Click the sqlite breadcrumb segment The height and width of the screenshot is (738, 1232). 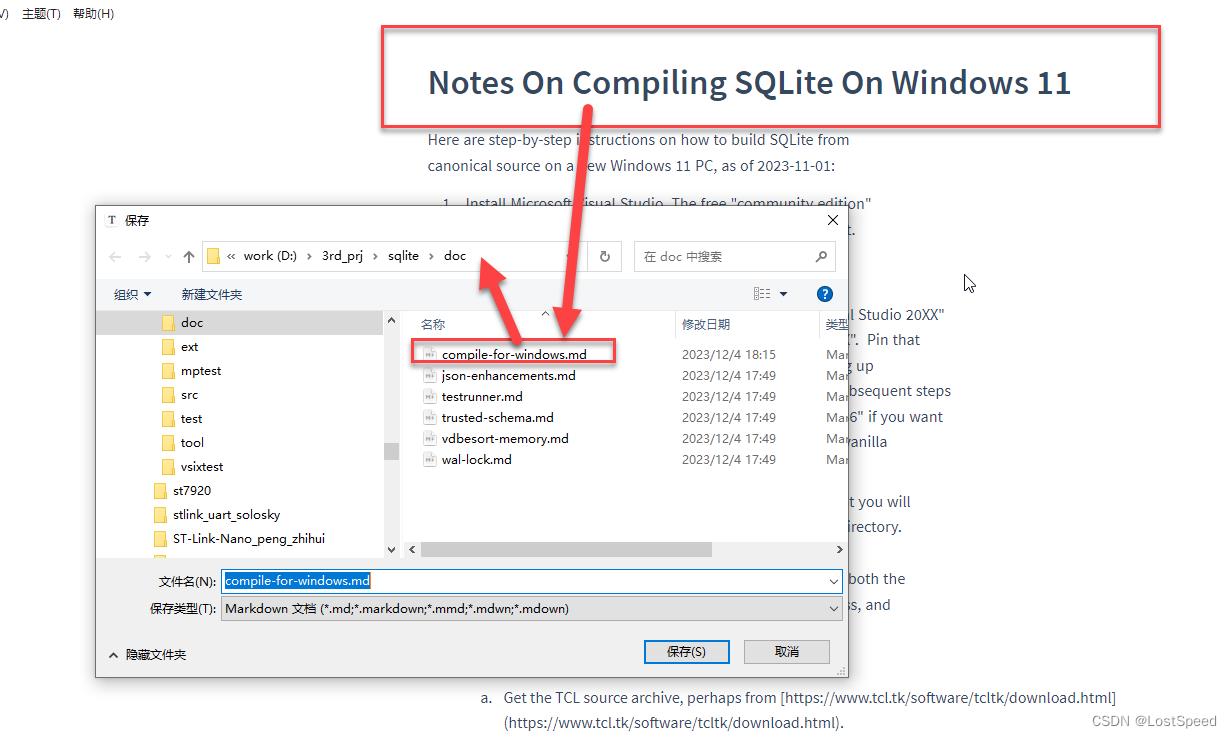[x=404, y=256]
